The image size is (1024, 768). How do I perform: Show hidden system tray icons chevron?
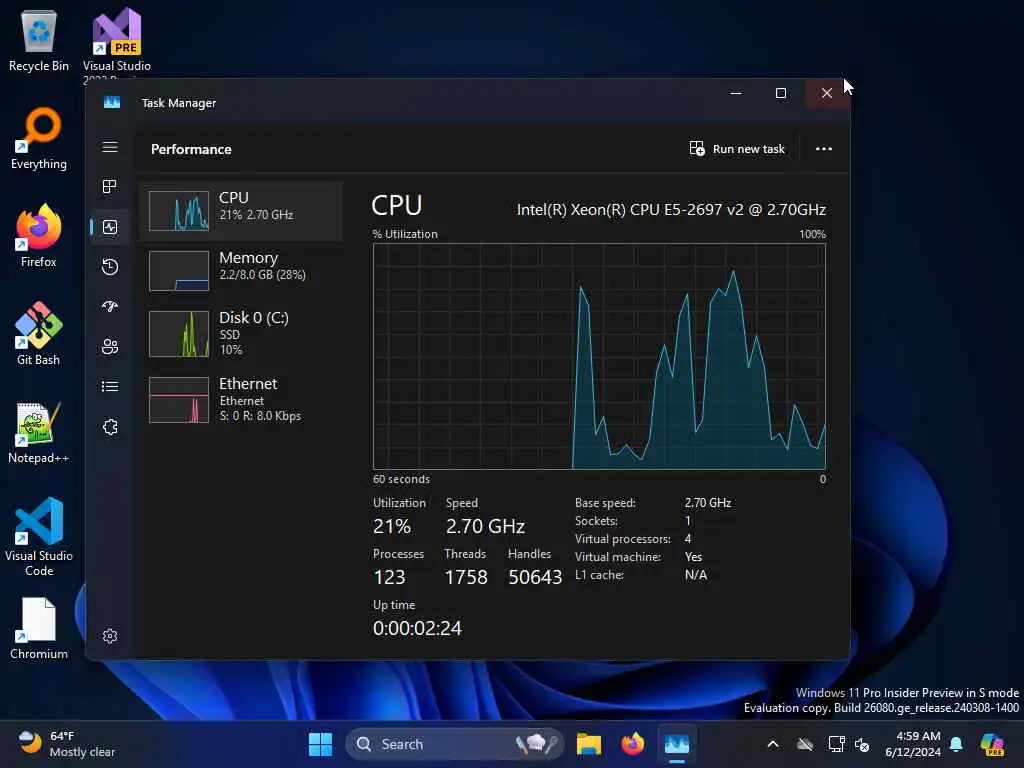pos(773,744)
